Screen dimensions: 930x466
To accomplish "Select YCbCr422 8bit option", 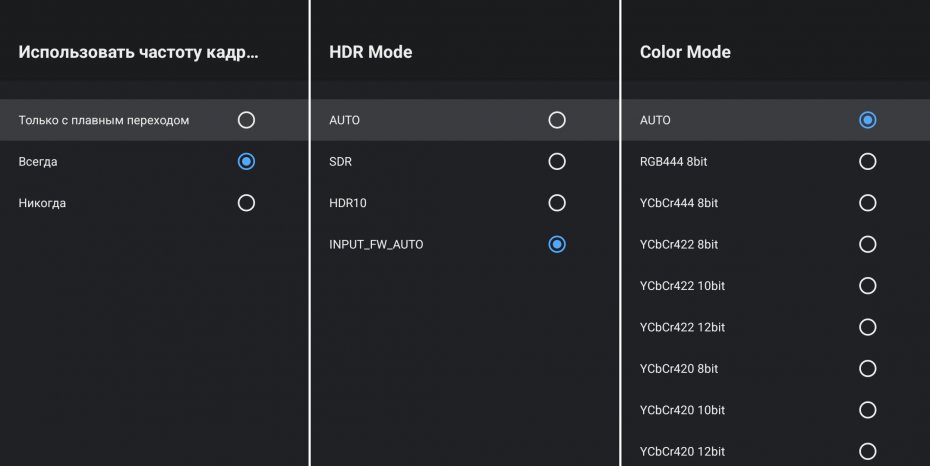I will (x=867, y=244).
